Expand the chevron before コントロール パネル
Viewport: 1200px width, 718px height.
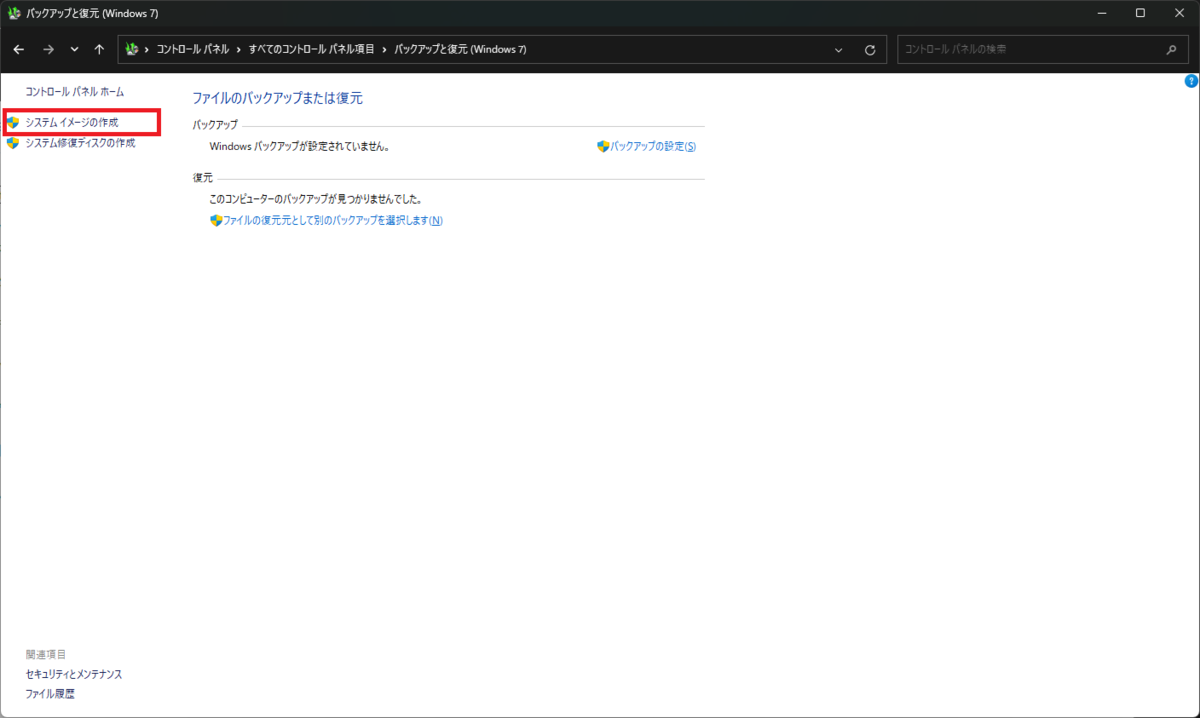pos(147,49)
